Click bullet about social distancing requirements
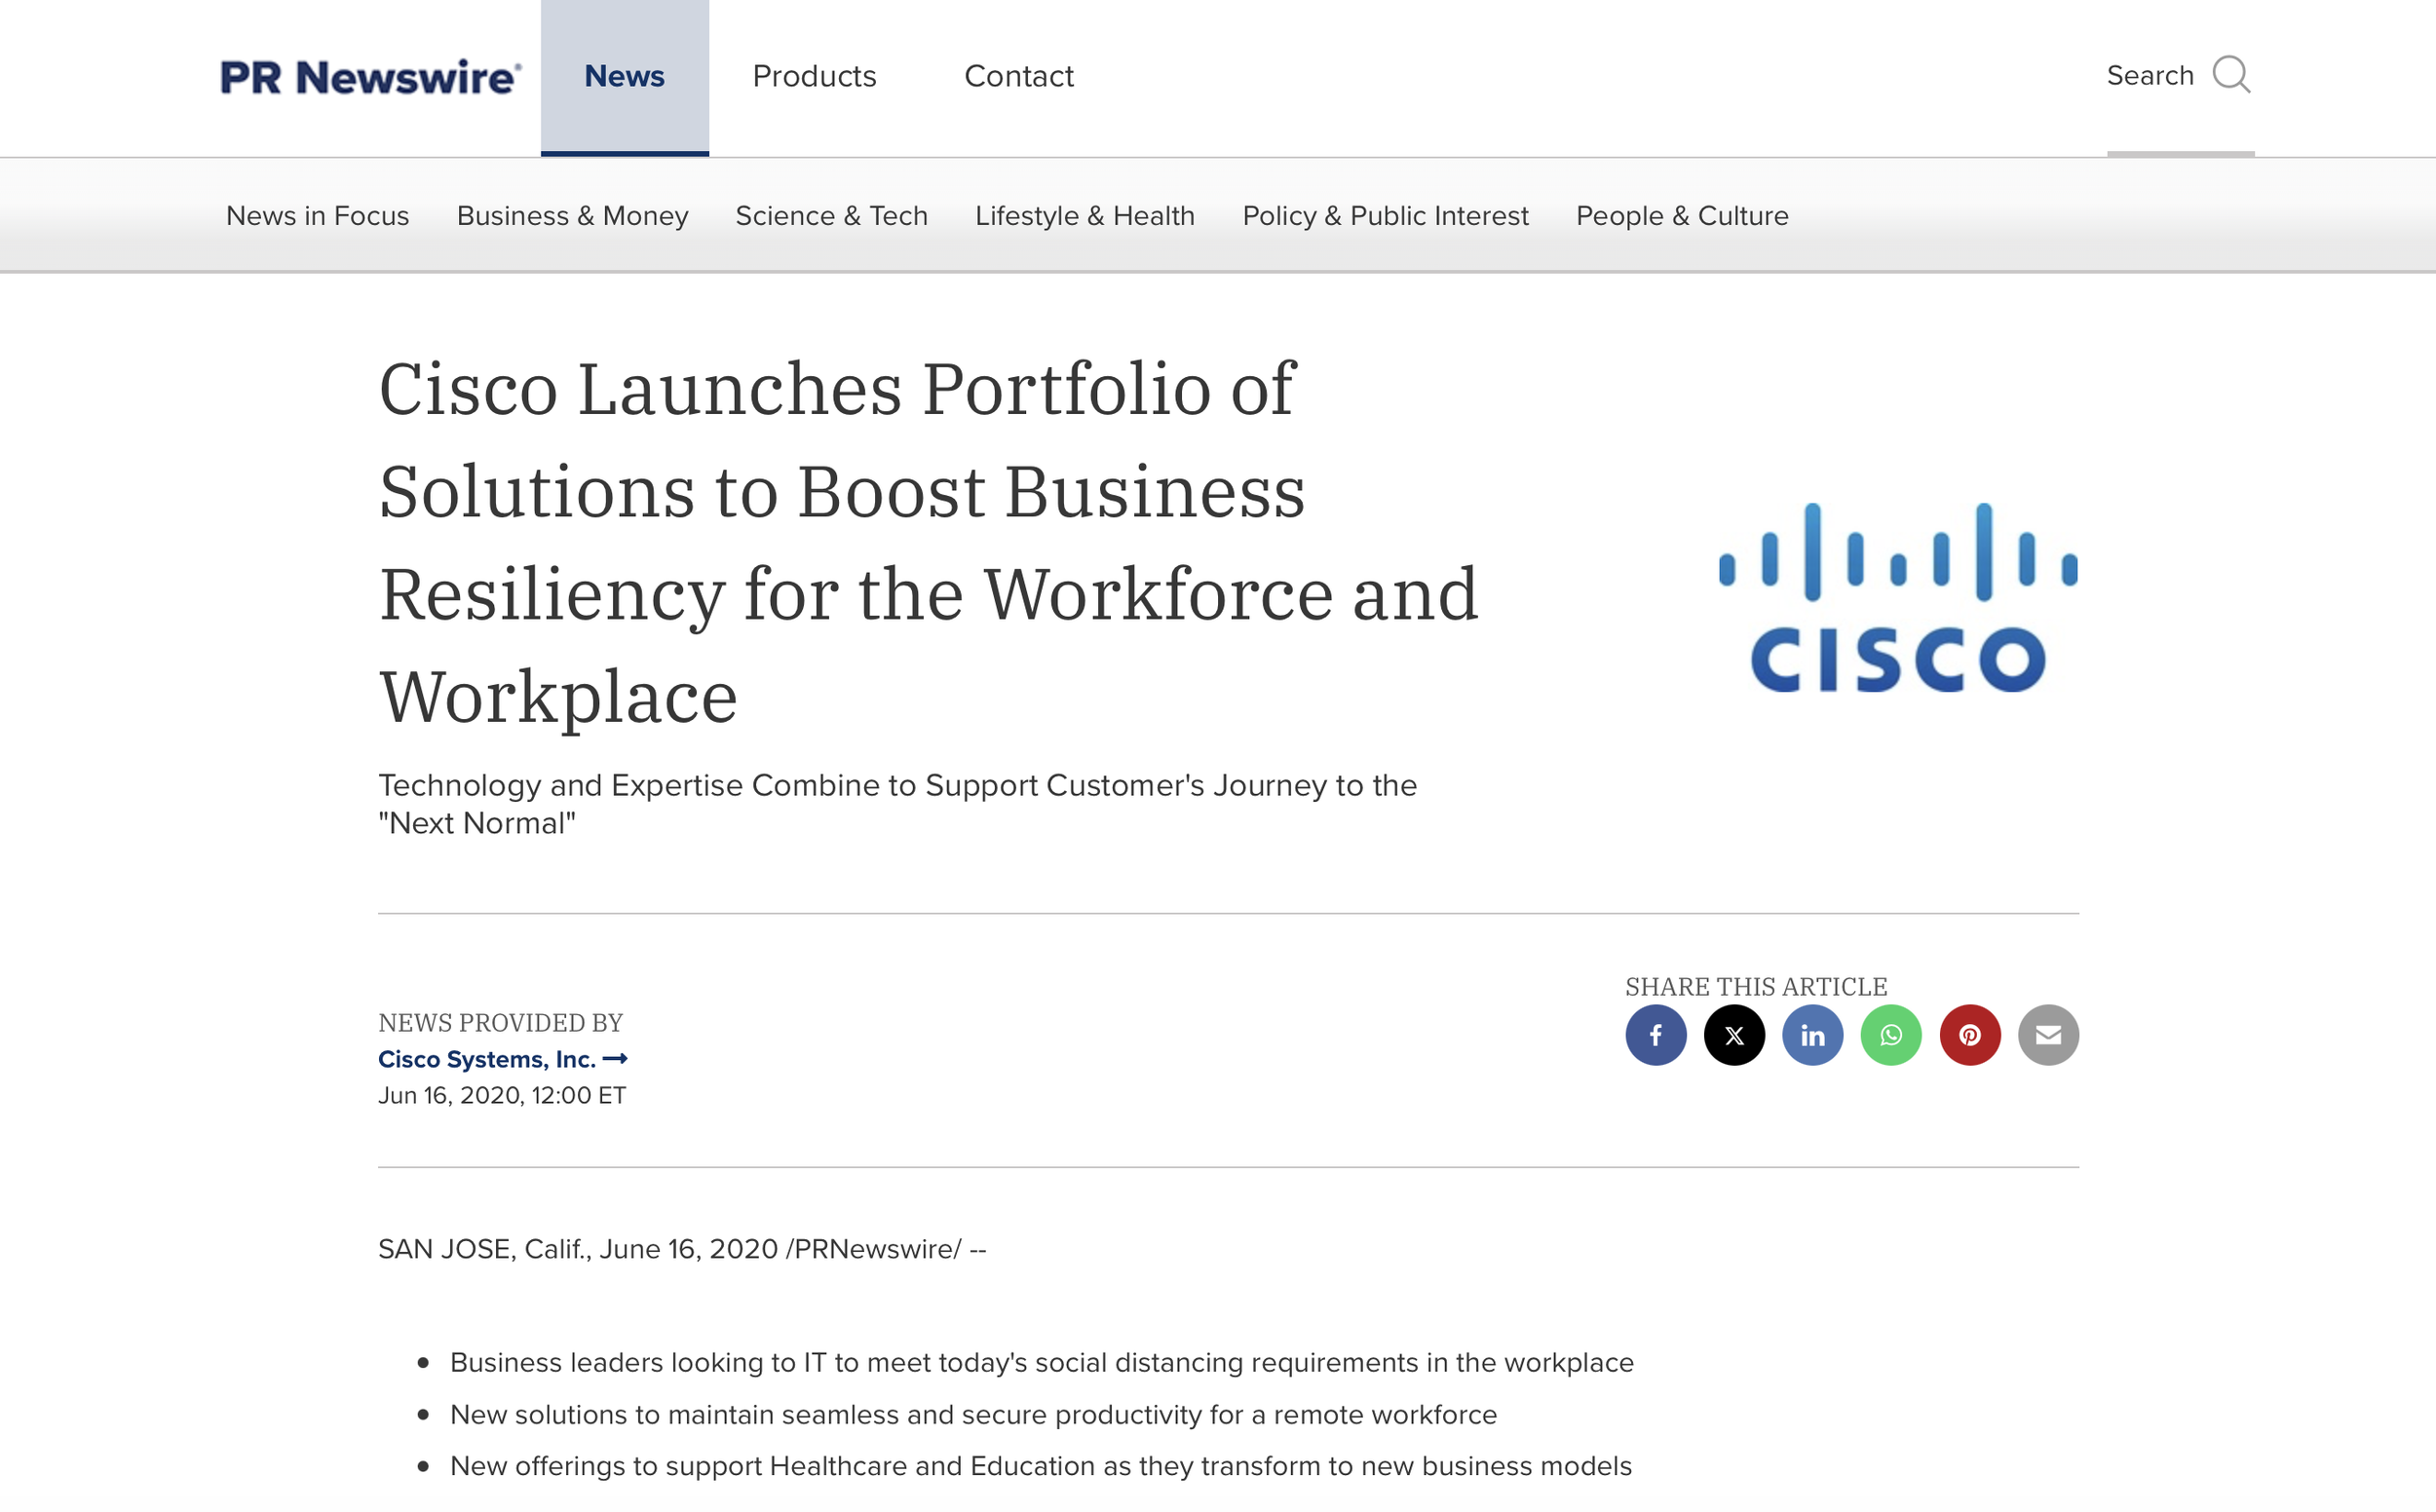The width and height of the screenshot is (2436, 1512). point(1042,1363)
